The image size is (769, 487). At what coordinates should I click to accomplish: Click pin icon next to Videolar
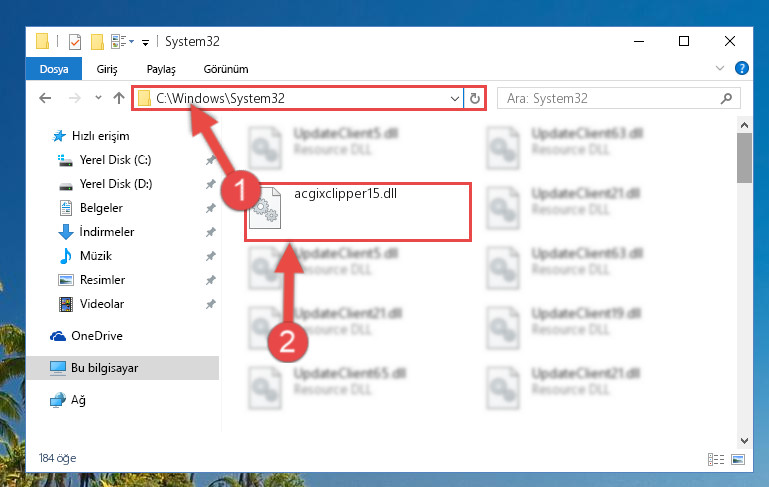(210, 305)
